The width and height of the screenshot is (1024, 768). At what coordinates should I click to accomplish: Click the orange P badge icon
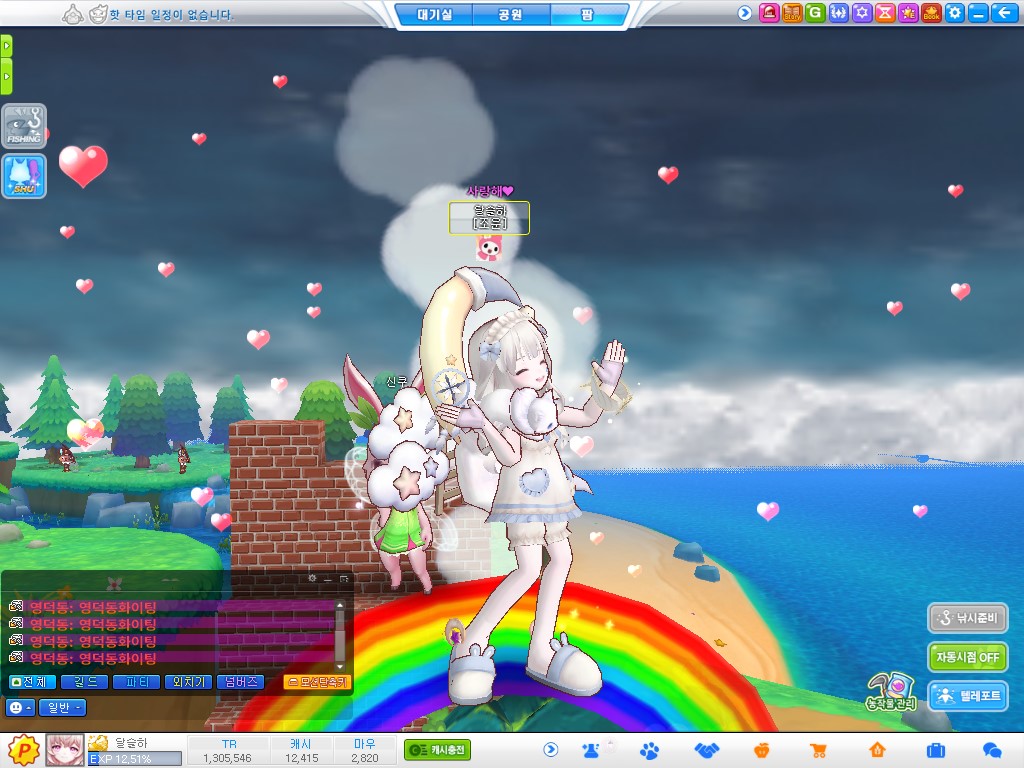[24, 750]
